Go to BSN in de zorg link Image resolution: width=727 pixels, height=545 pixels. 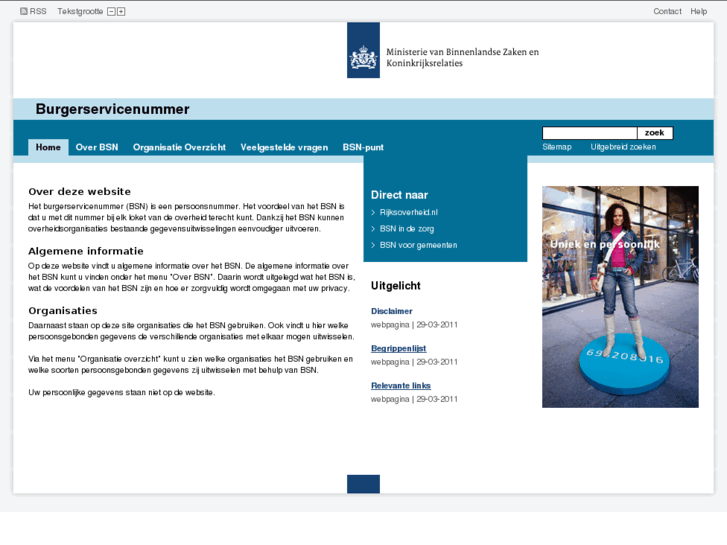407,229
